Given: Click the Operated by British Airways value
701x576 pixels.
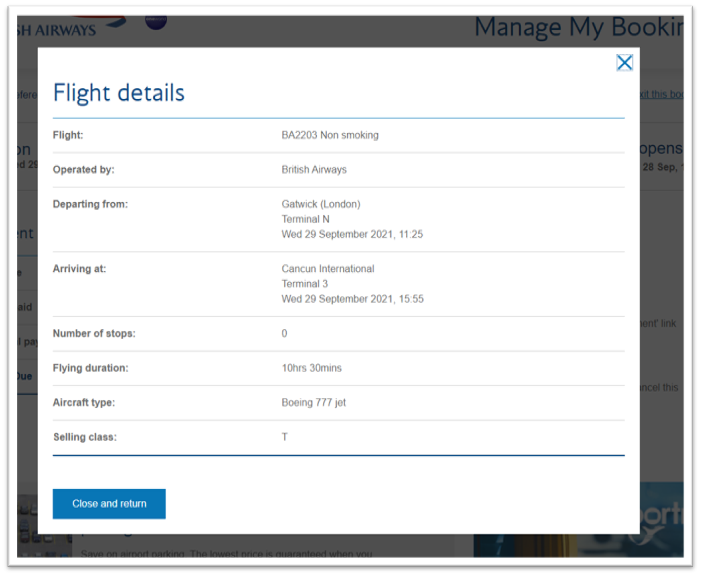Looking at the screenshot, I should tap(314, 170).
